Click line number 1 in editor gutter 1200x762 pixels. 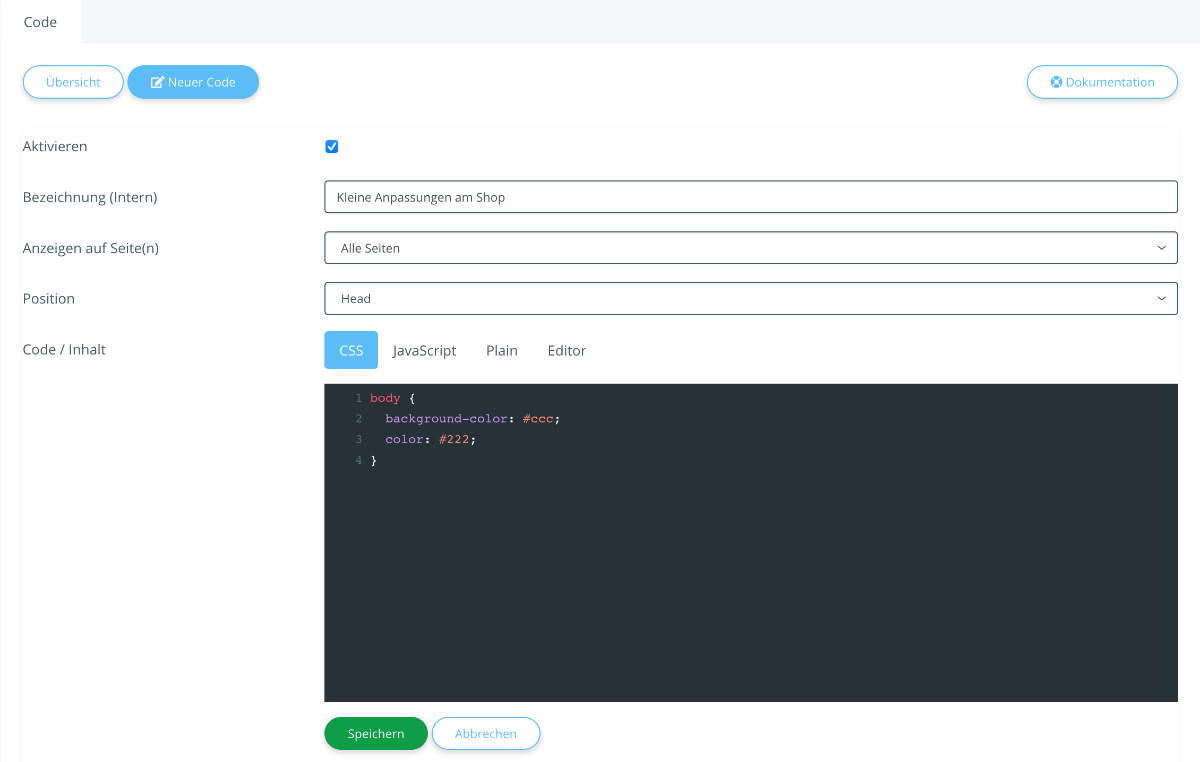click(x=358, y=398)
